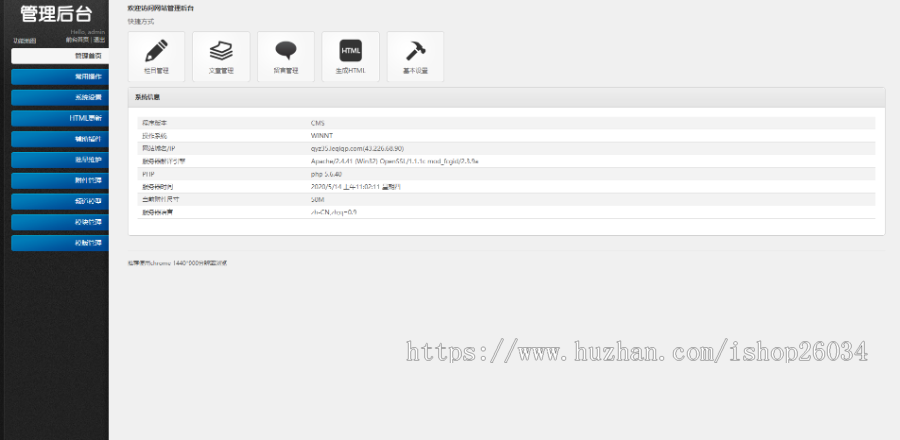This screenshot has height=440, width=900.
Task: Click the Hello, admin greeting text
Action: pyautogui.click(x=88, y=32)
